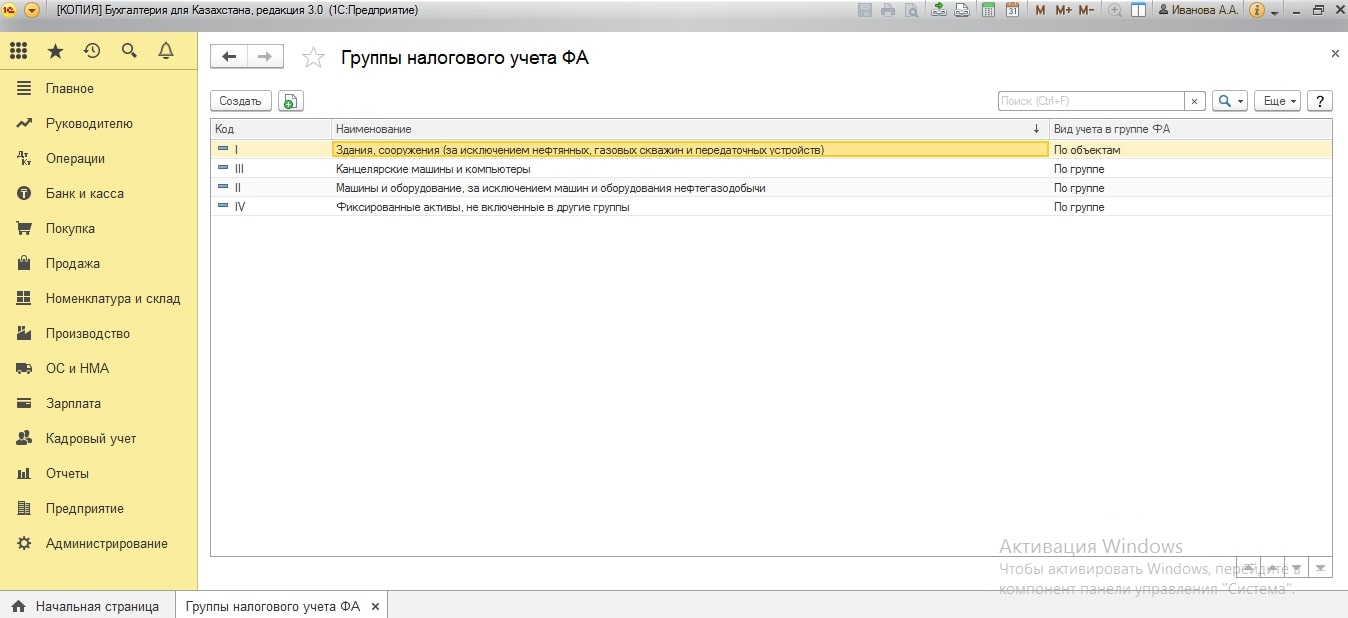Open the calendar icon in top toolbar

[x=1012, y=10]
